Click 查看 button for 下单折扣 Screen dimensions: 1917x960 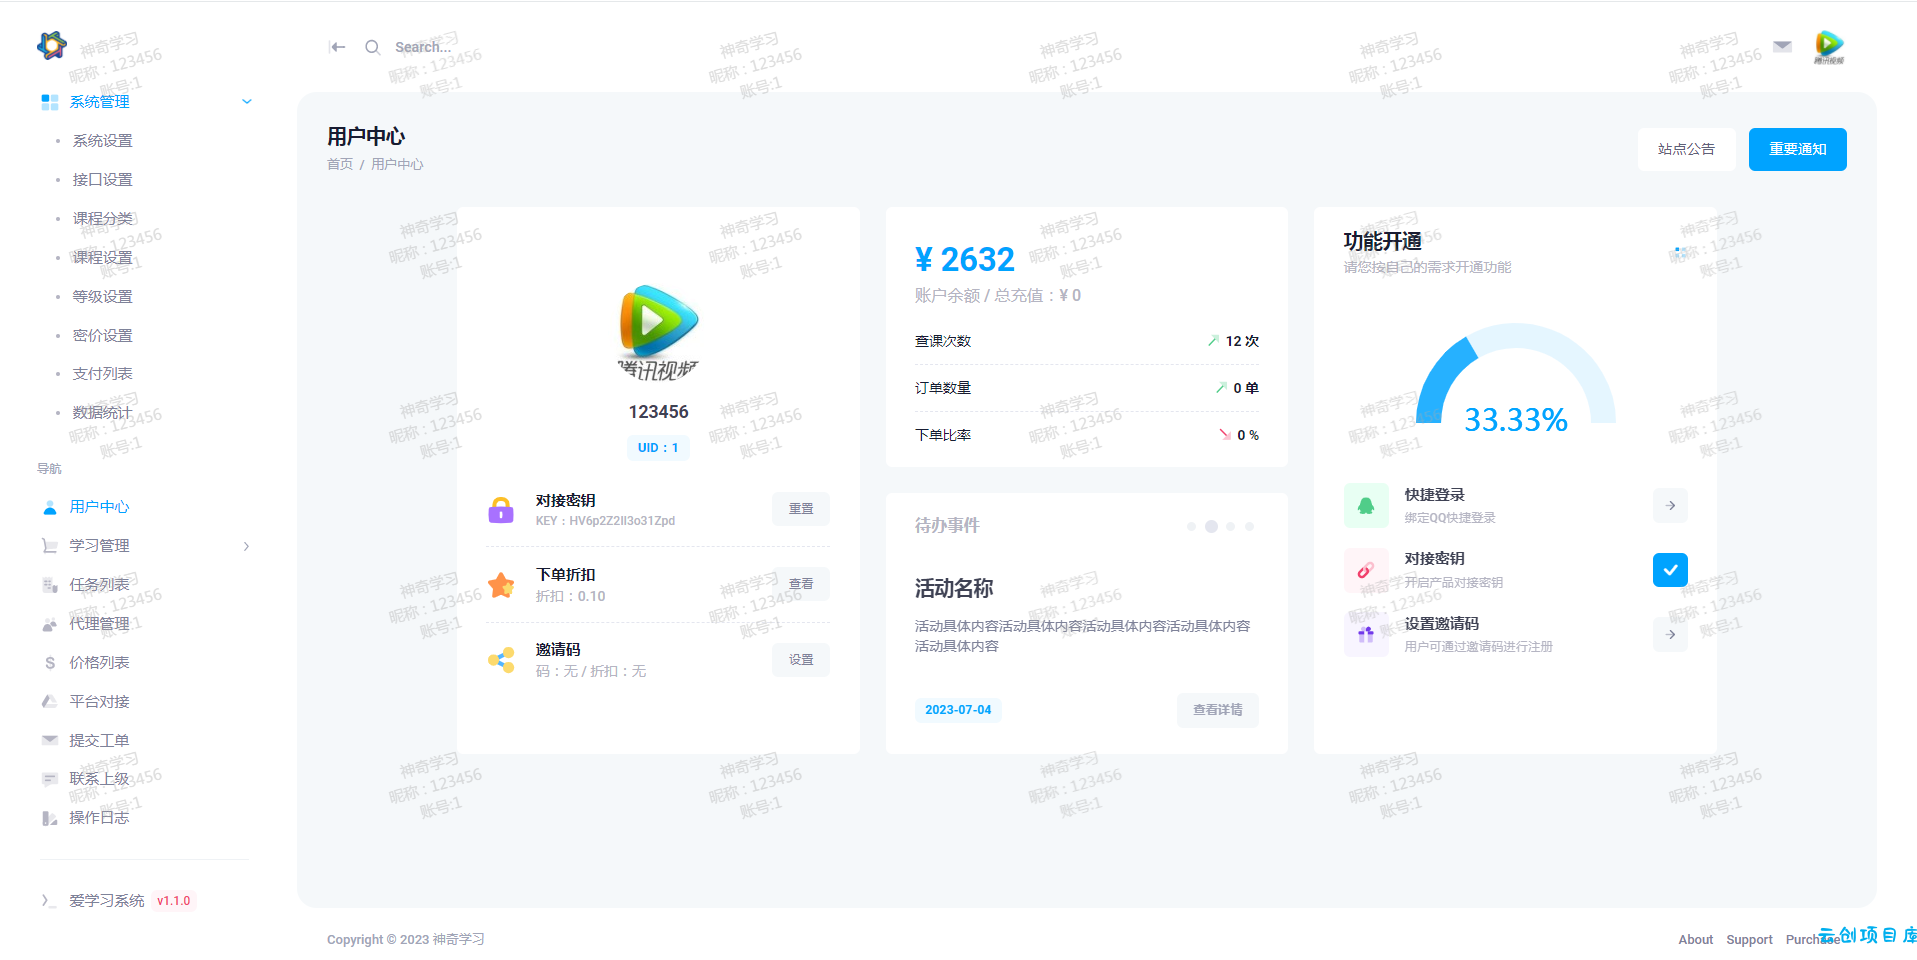pos(801,584)
